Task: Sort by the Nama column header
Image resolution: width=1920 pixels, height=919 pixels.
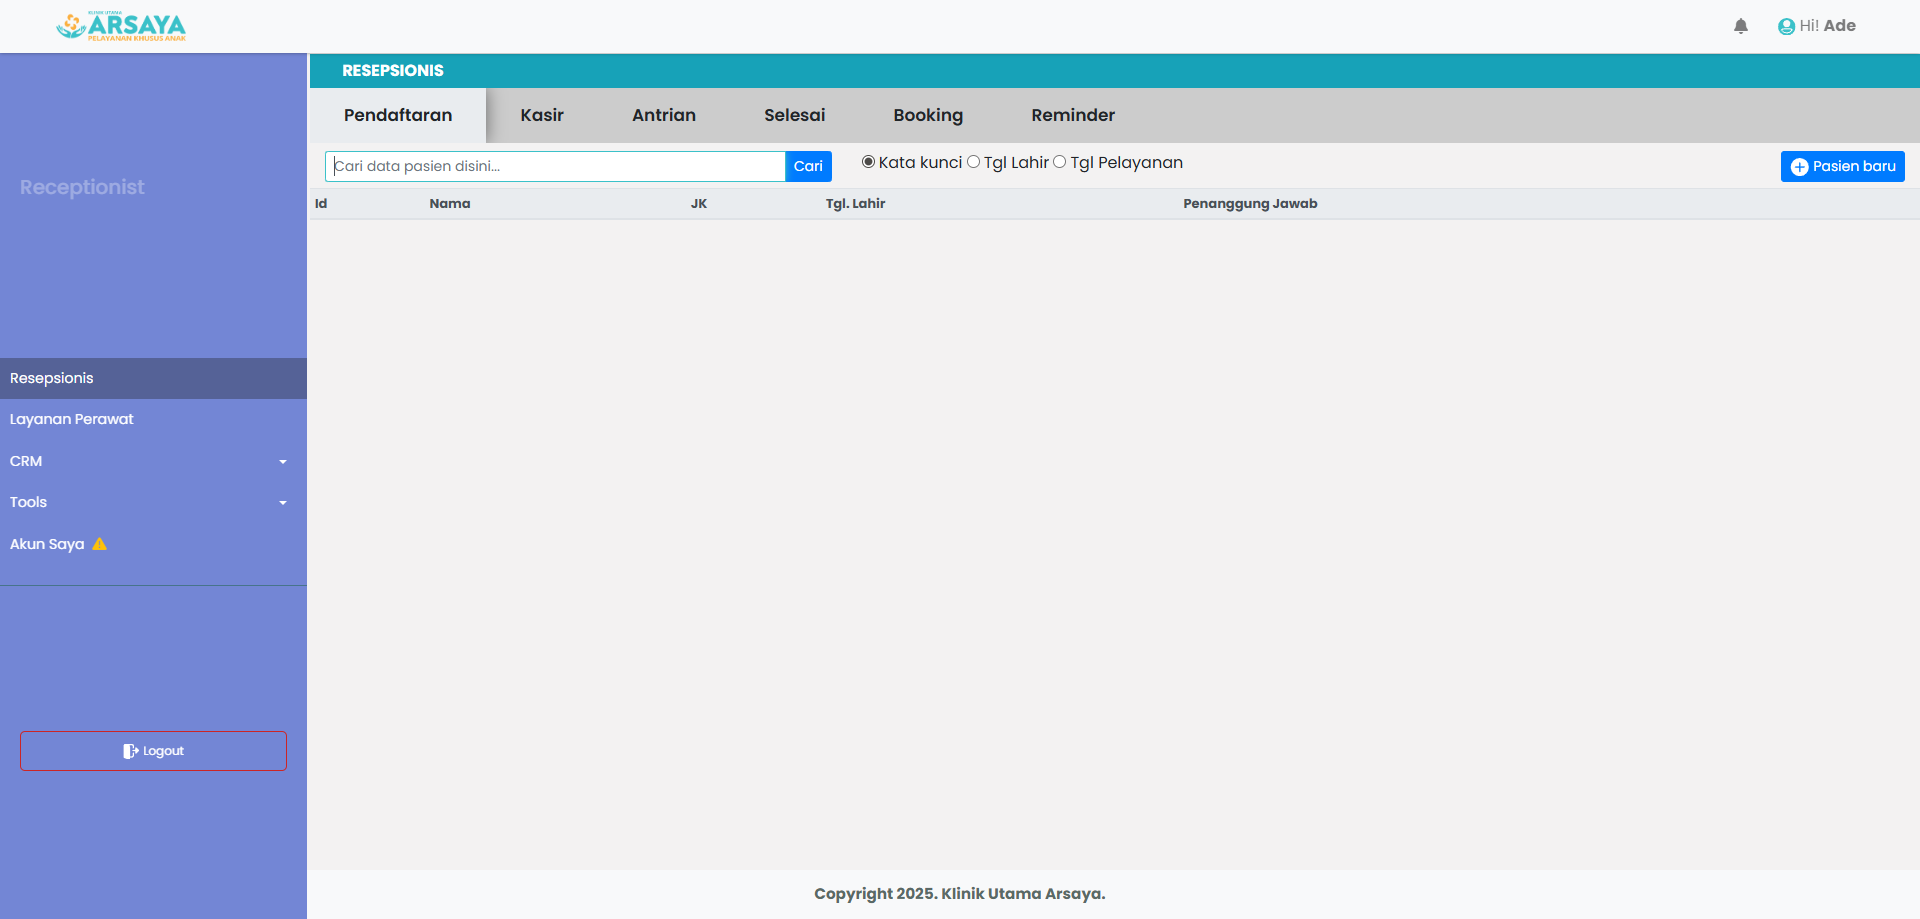Action: pyautogui.click(x=450, y=203)
